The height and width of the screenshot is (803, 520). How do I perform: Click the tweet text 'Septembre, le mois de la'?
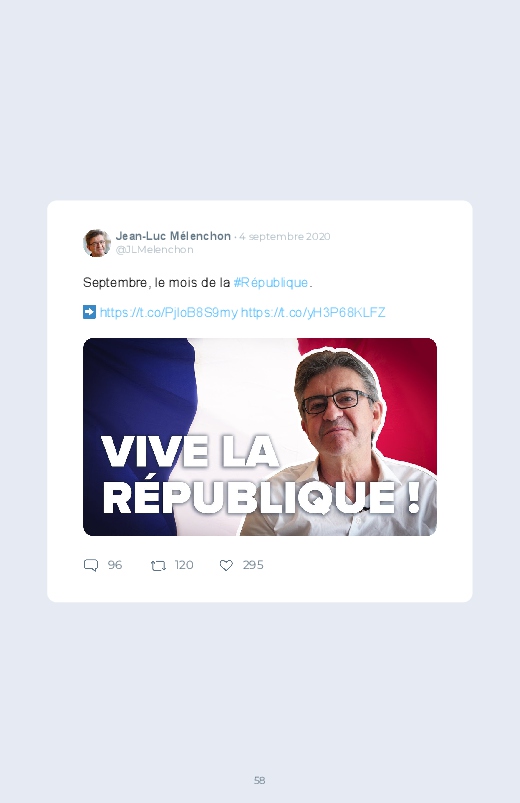(x=157, y=283)
